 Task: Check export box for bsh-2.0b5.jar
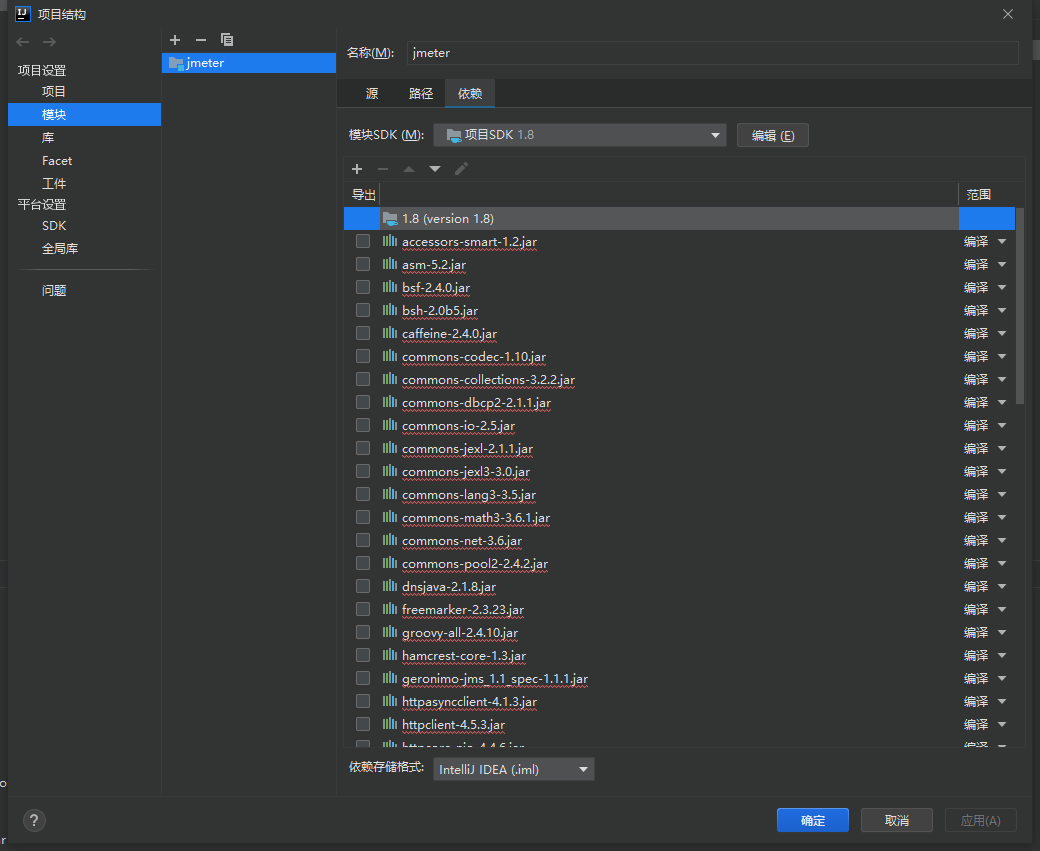coord(363,310)
